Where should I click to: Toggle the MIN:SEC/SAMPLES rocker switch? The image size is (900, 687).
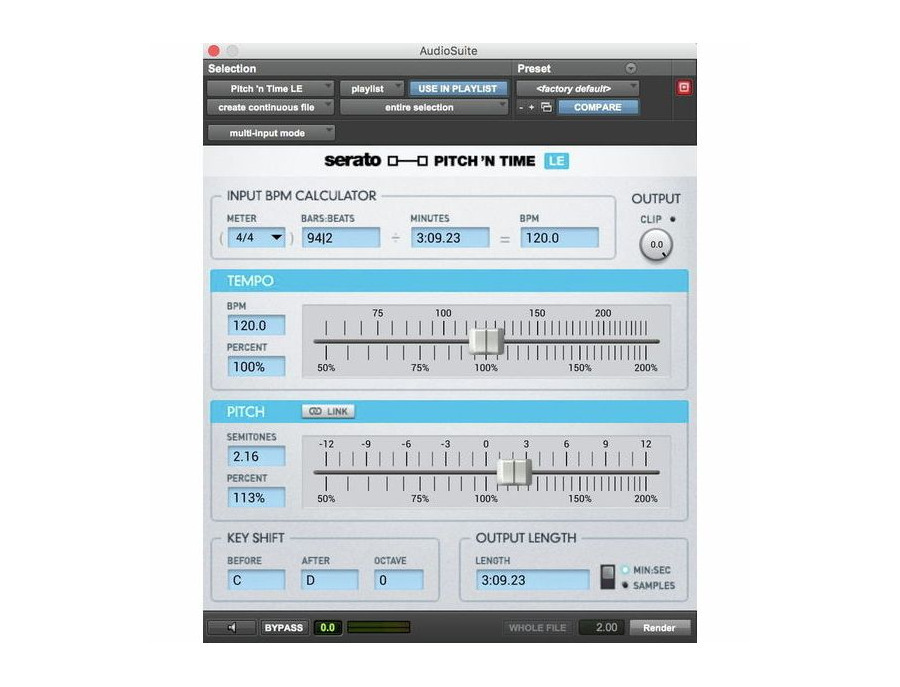[607, 577]
